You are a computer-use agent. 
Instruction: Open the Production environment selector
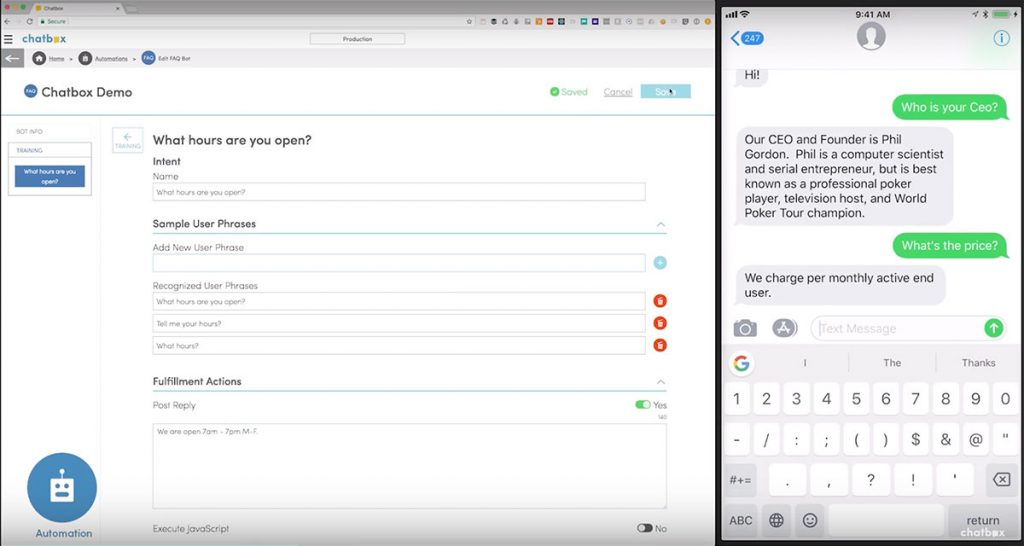pyautogui.click(x=357, y=39)
